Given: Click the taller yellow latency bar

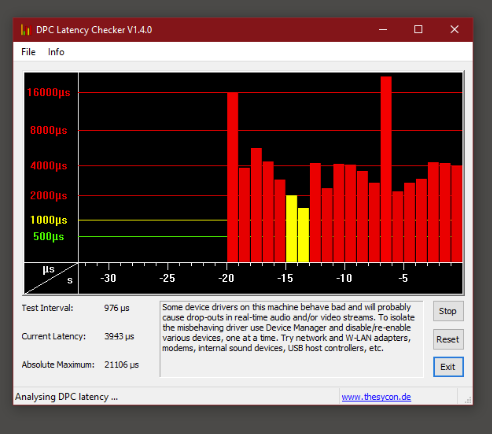Looking at the screenshot, I should (291, 229).
